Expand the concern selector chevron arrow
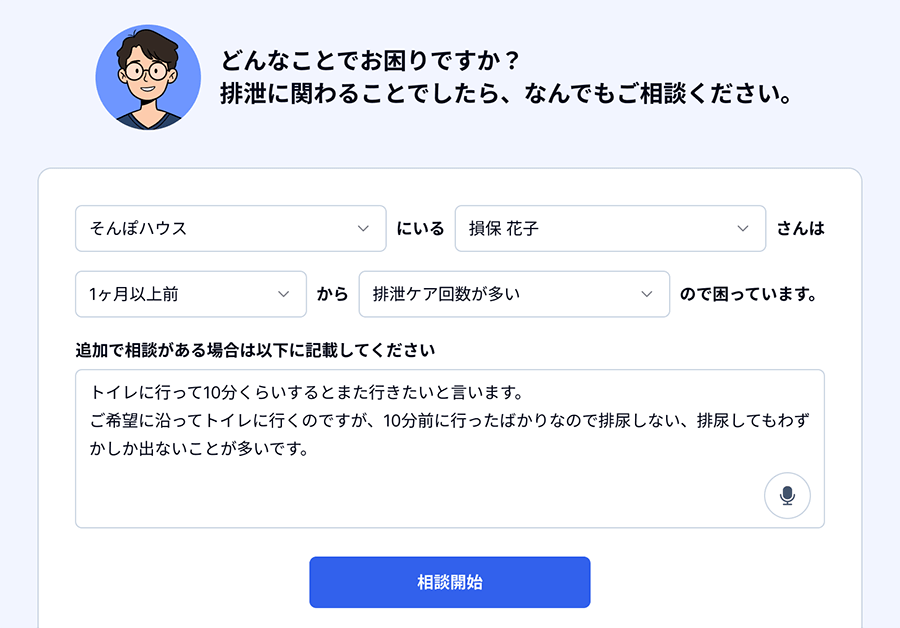 [649, 294]
